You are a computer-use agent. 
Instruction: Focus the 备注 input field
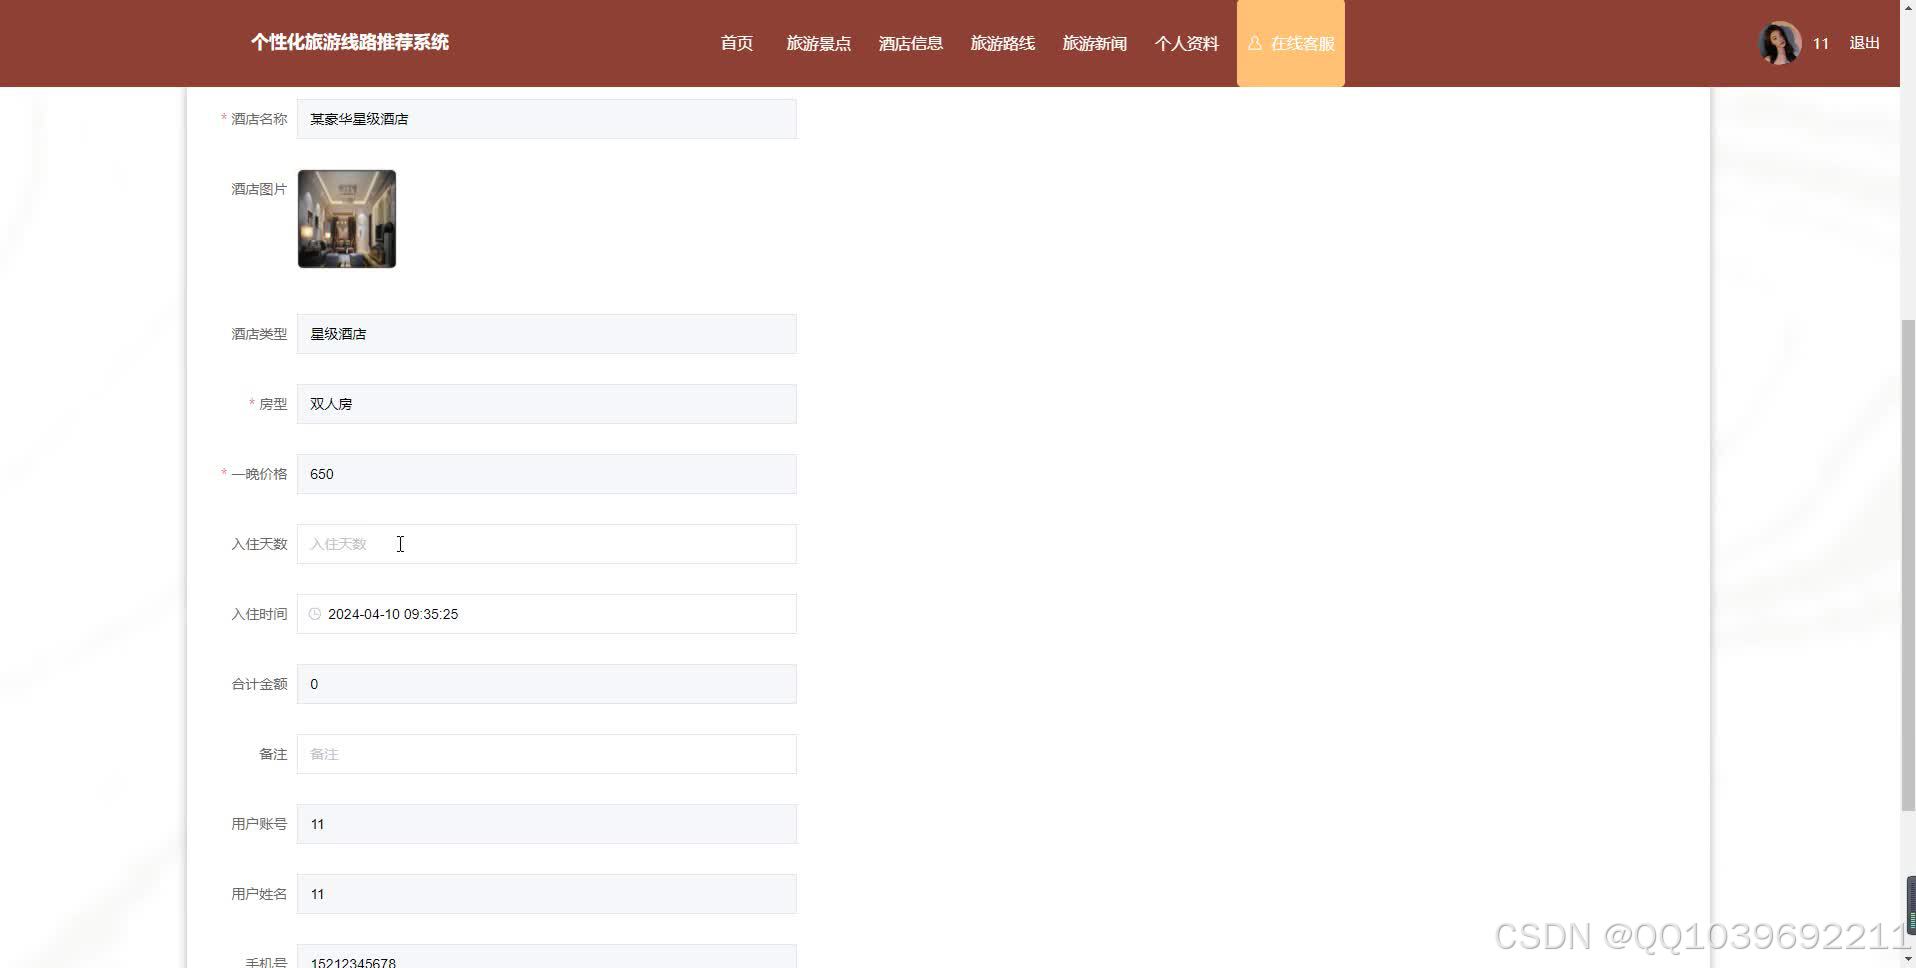(546, 754)
